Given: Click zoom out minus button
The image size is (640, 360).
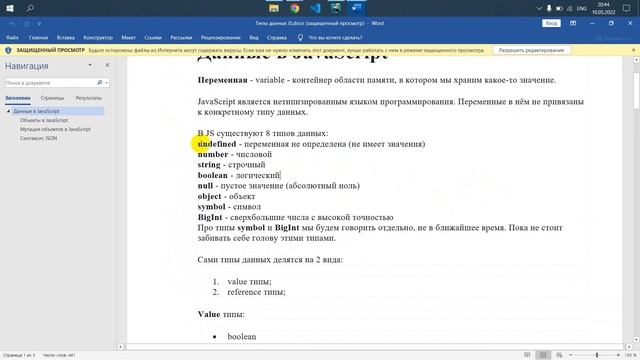Looking at the screenshot, I should pos(571,356).
